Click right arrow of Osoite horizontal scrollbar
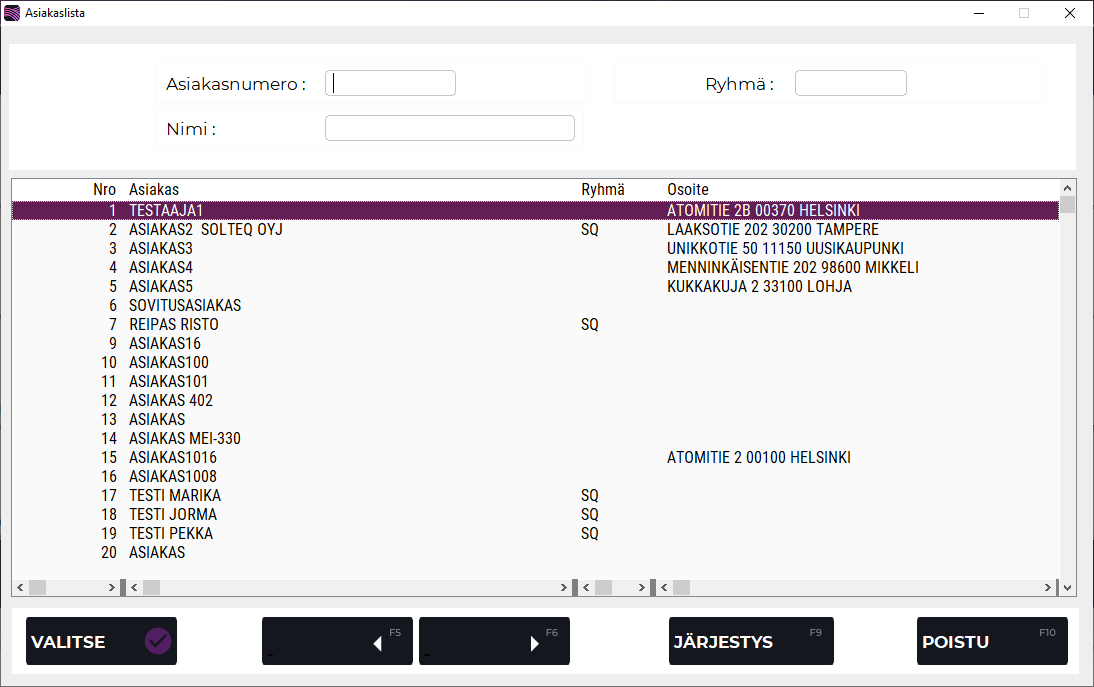 (x=1048, y=588)
